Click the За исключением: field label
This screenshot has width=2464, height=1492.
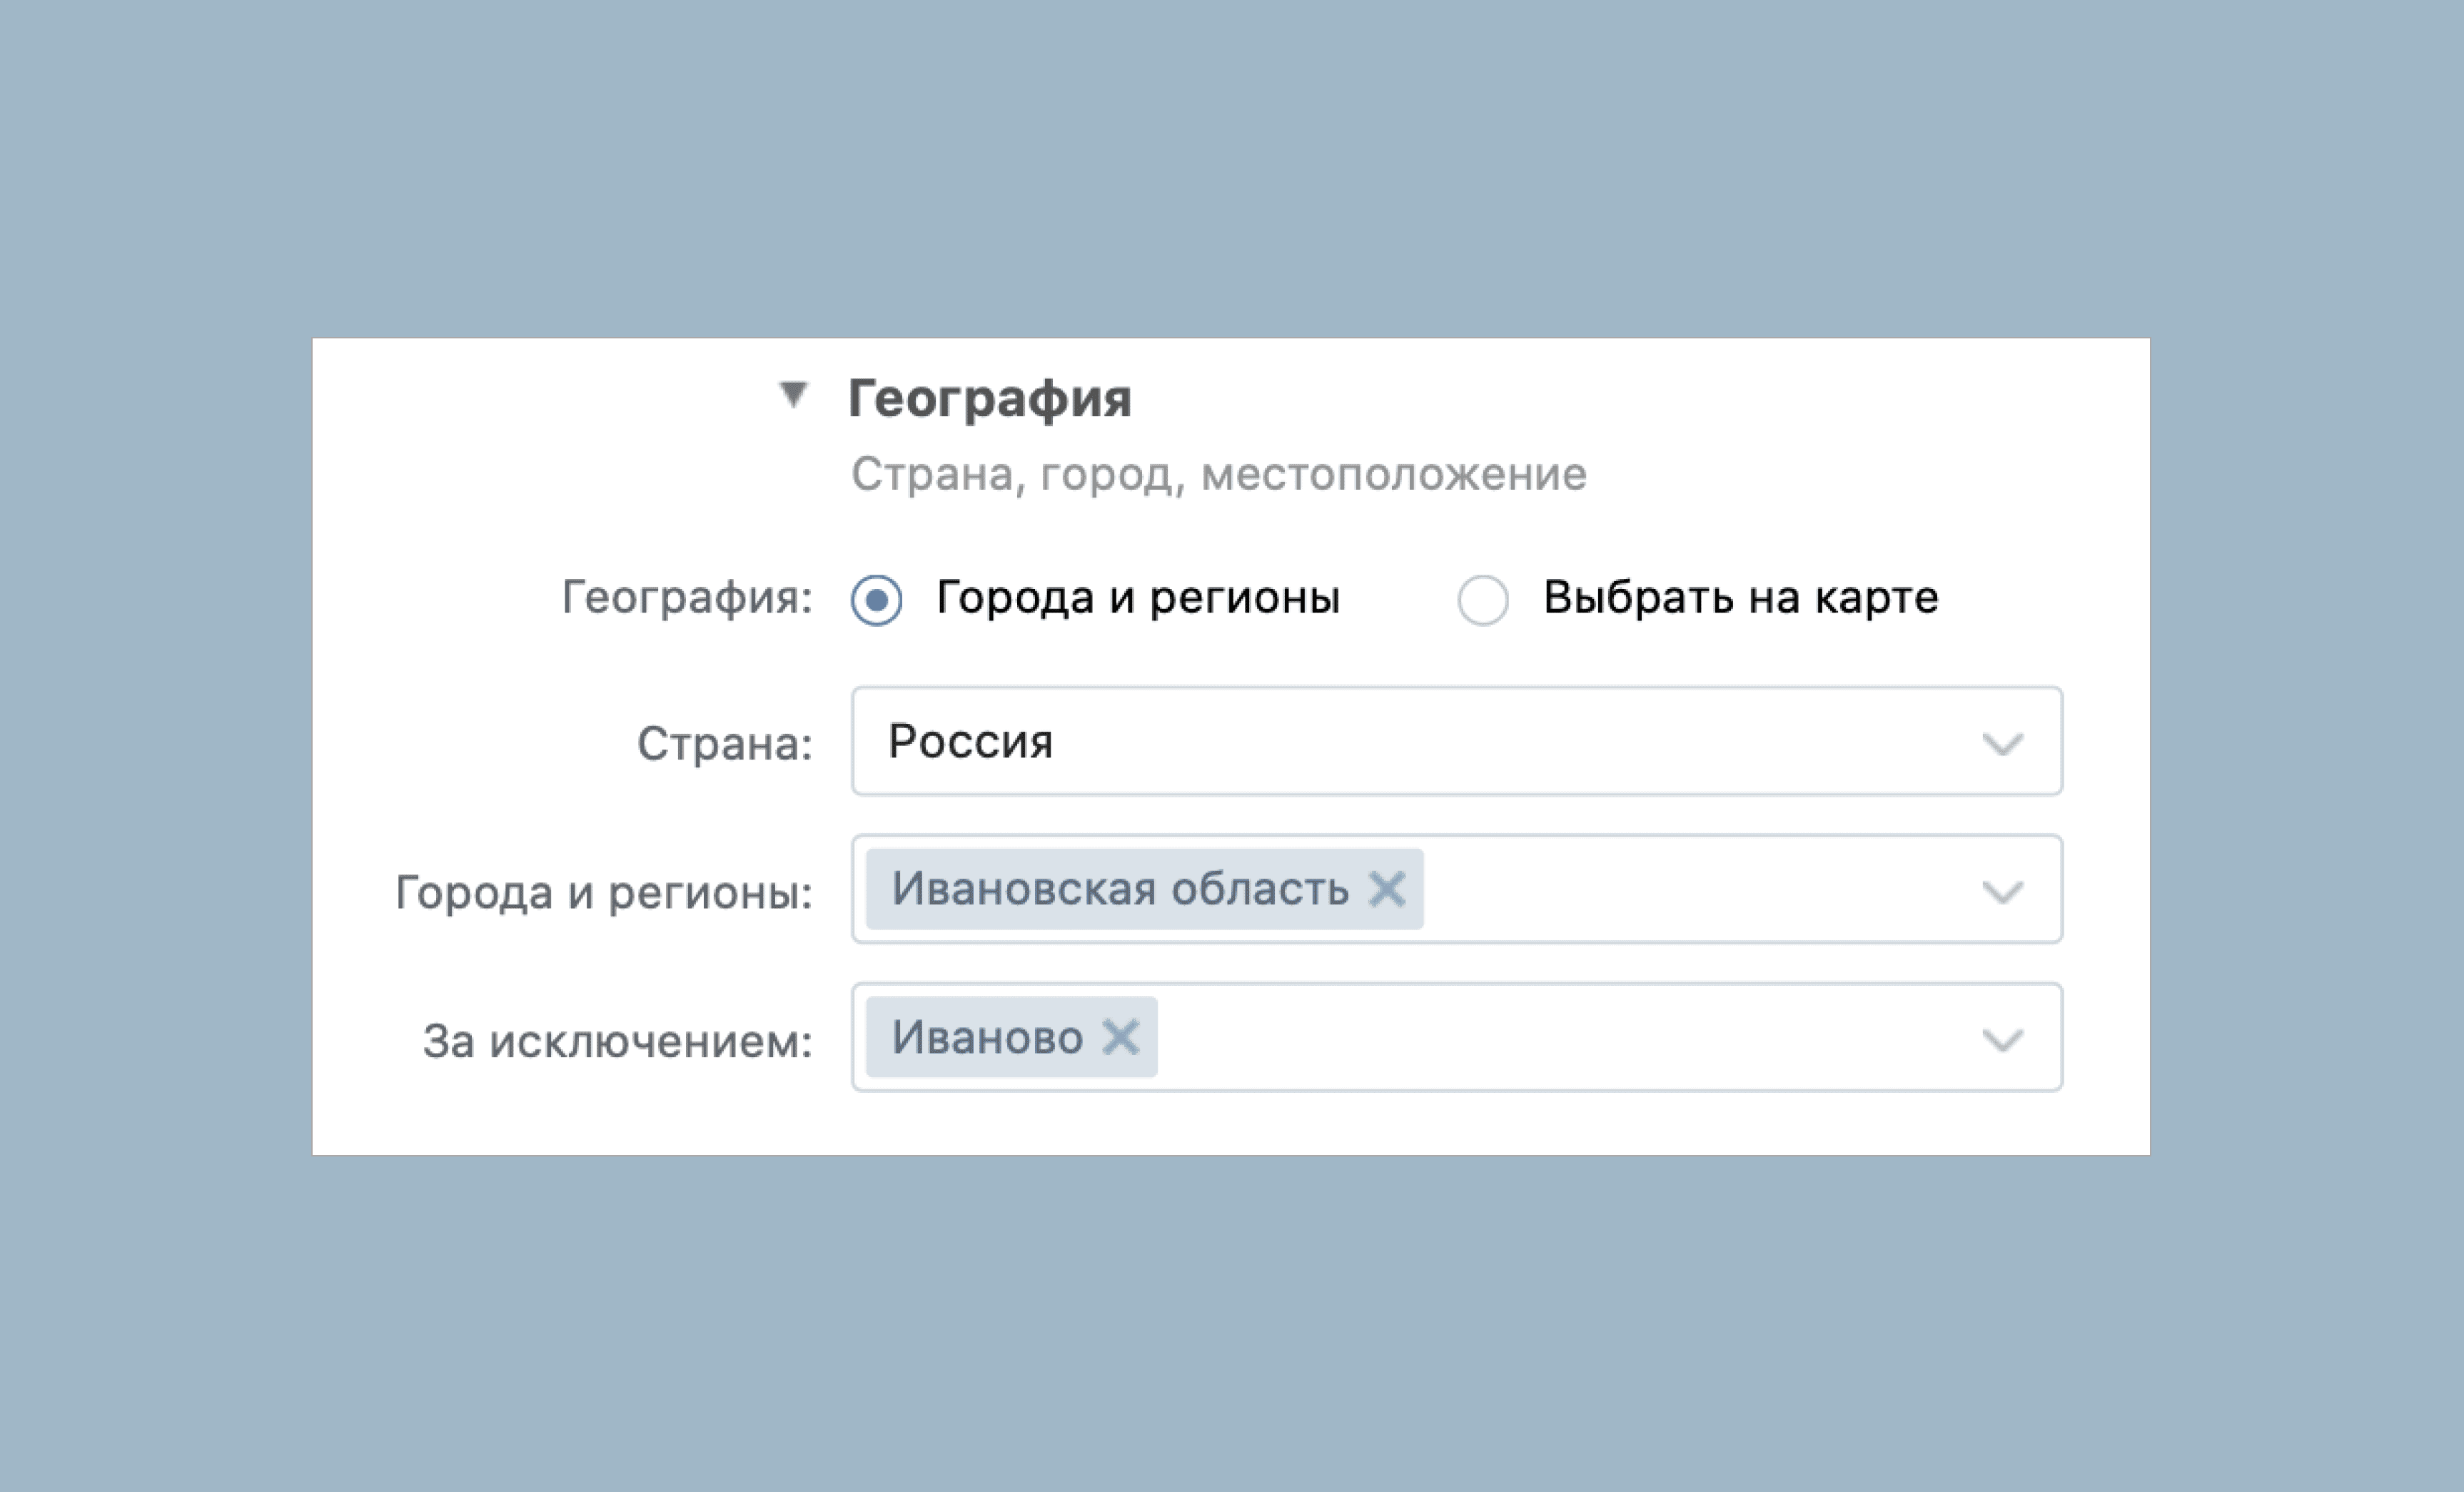click(617, 1041)
